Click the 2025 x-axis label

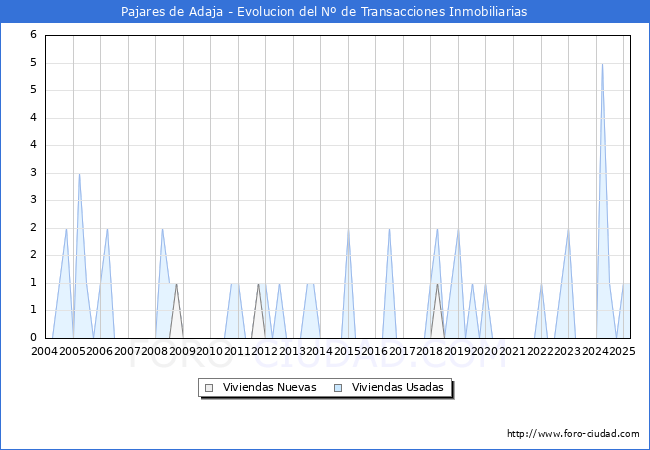coord(623,351)
